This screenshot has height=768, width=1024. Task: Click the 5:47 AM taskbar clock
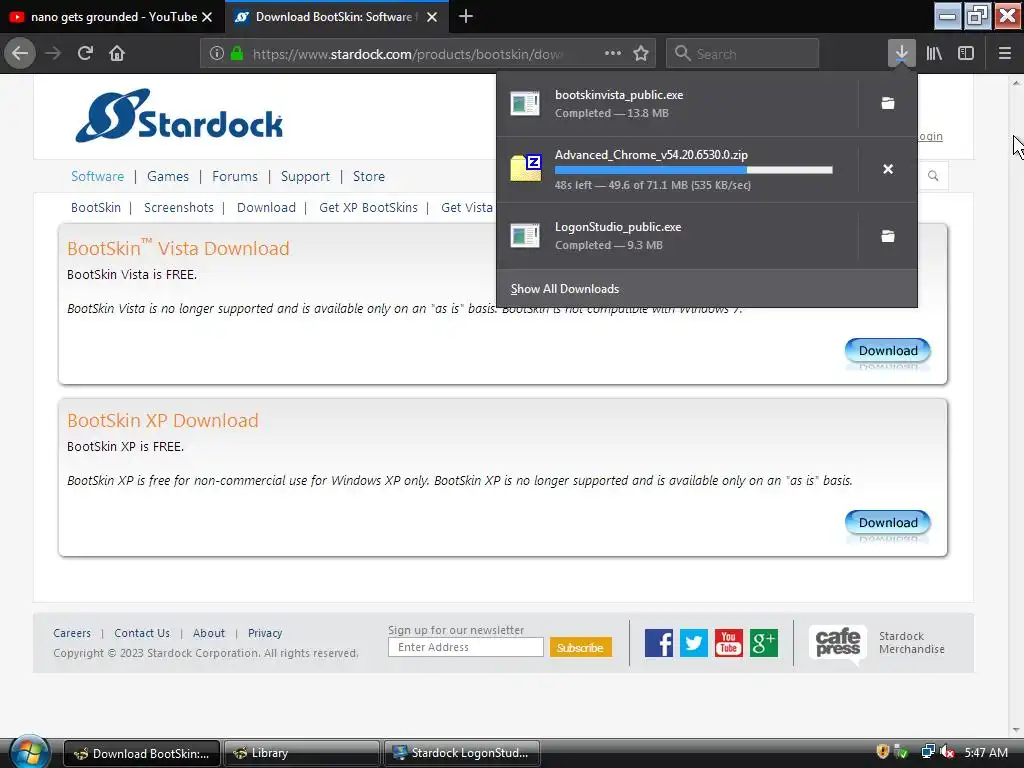tap(986, 752)
